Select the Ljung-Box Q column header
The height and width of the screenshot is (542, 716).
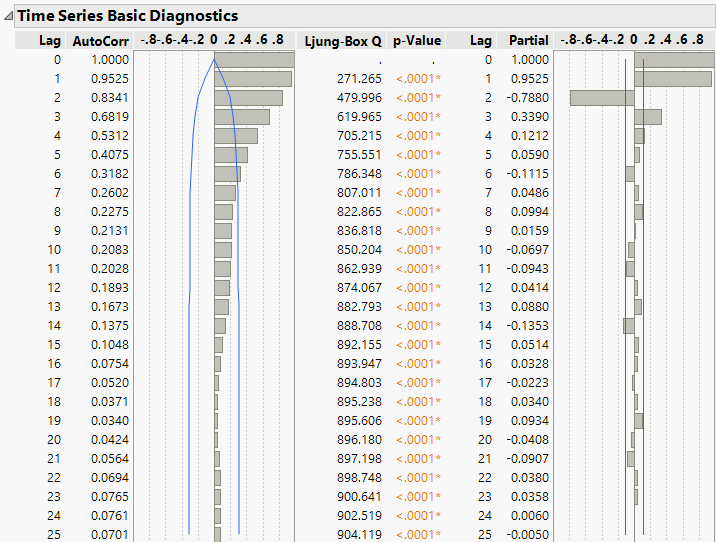343,41
